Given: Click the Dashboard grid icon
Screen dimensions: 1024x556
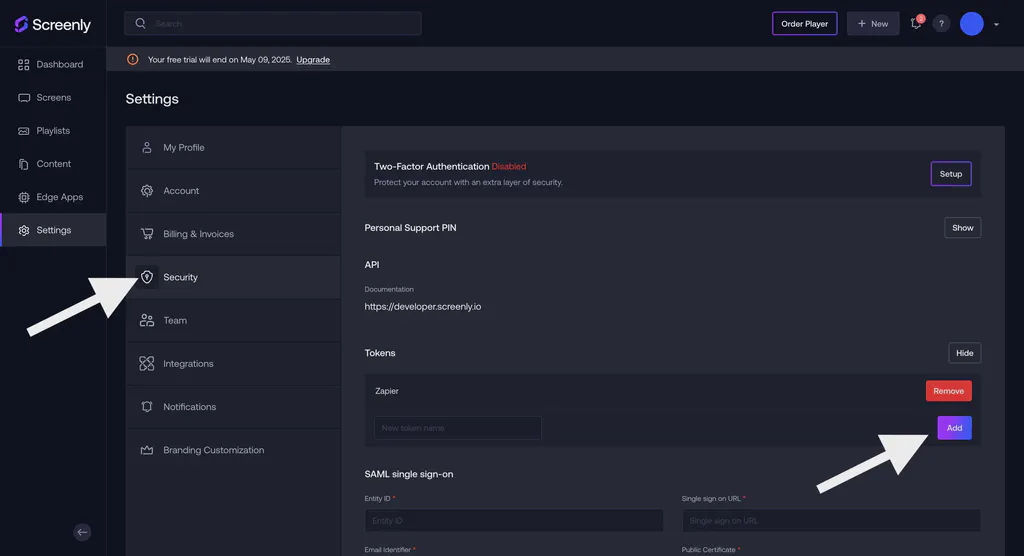Looking at the screenshot, I should click(x=24, y=64).
